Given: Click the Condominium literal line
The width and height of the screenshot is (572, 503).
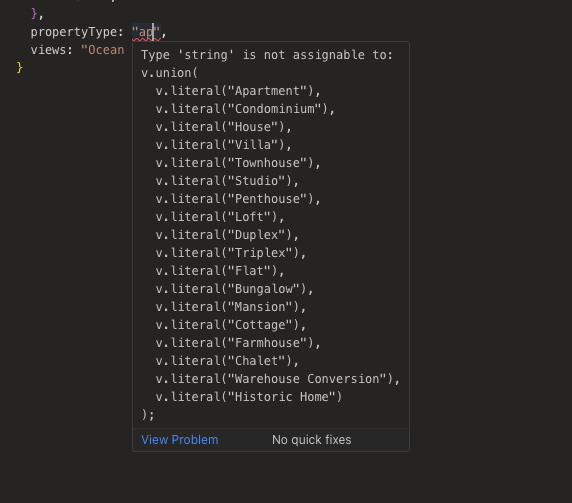Looking at the screenshot, I should 245,109.
